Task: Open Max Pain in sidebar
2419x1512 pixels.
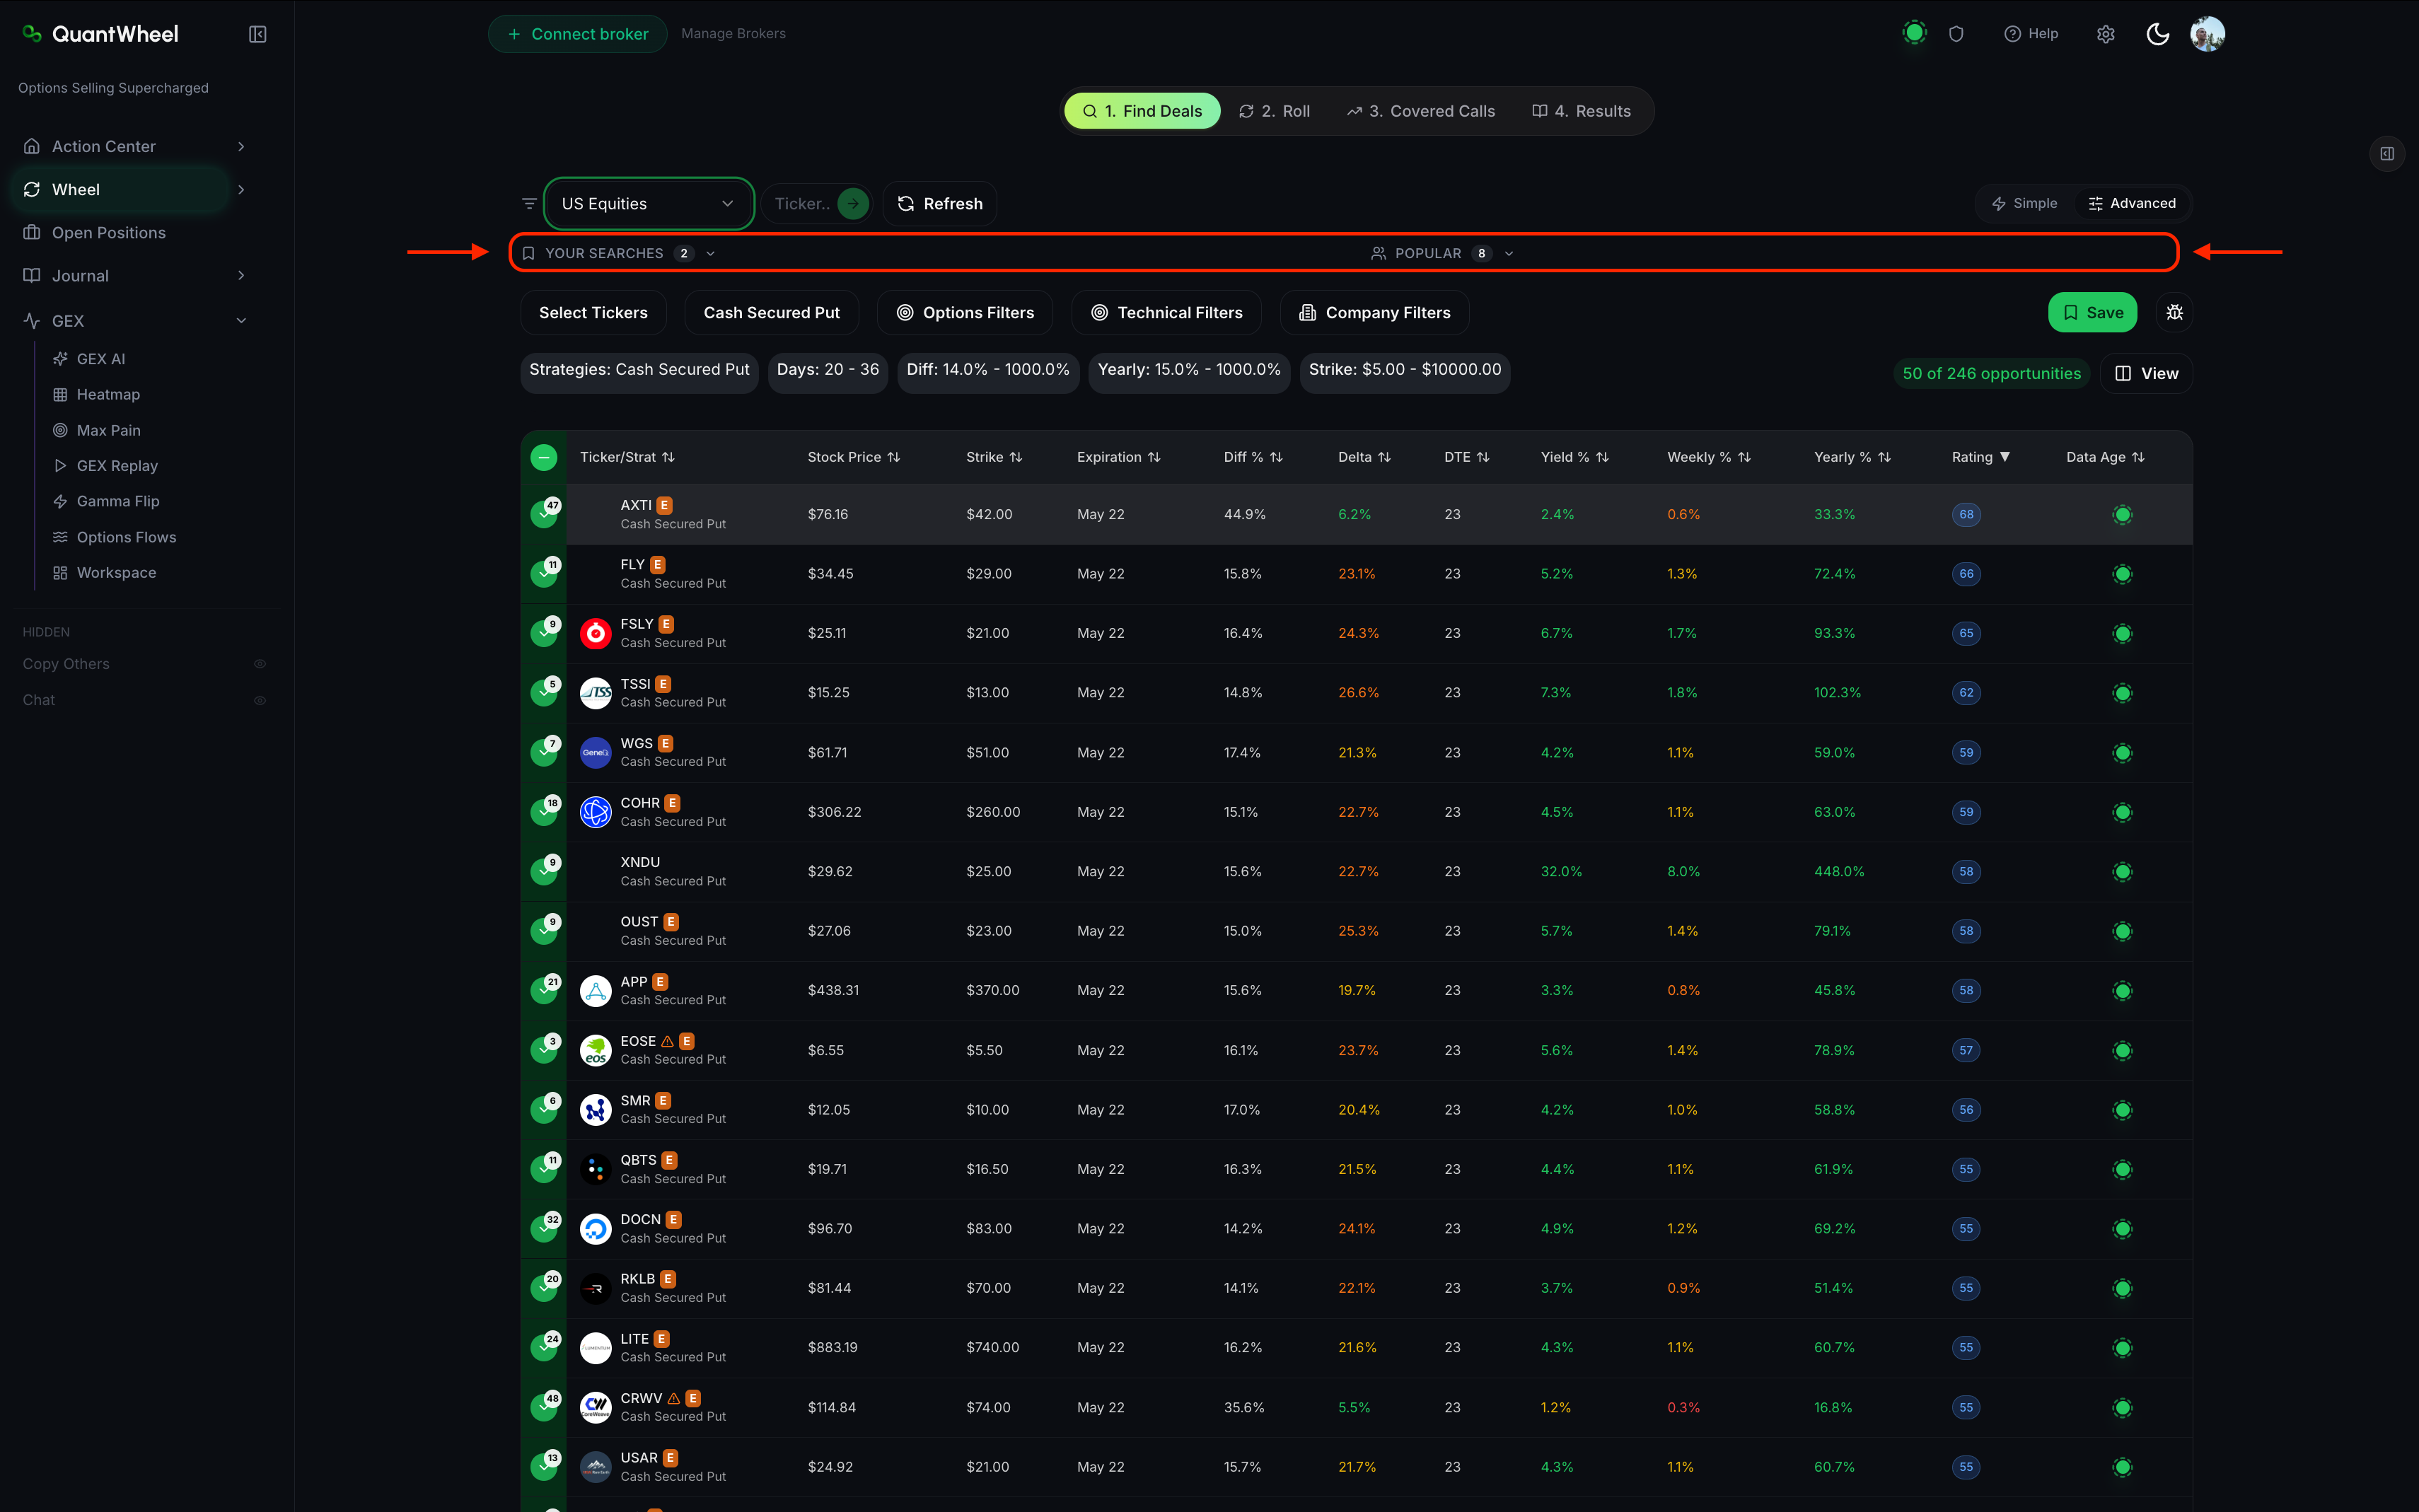Action: [97, 430]
